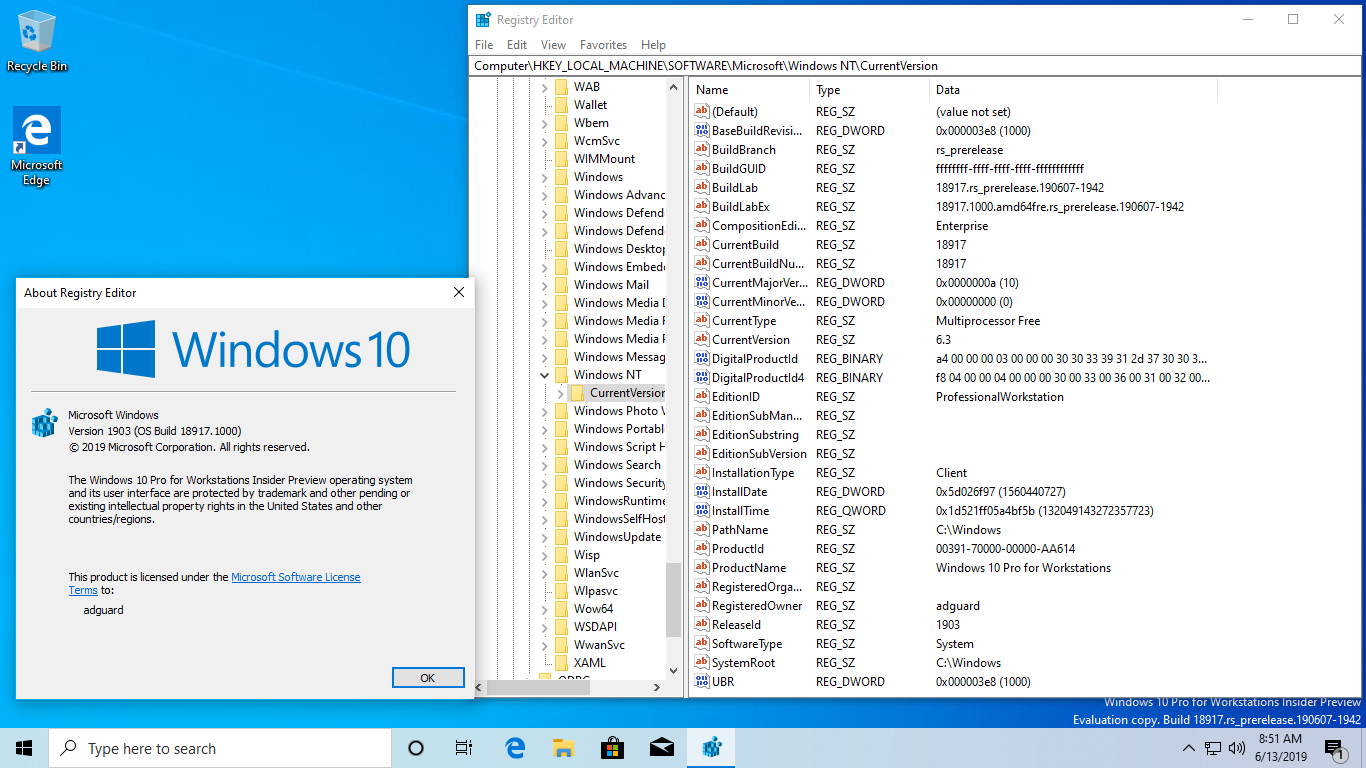The image size is (1366, 768).
Task: Select the Windows Mail tree item
Action: point(611,285)
